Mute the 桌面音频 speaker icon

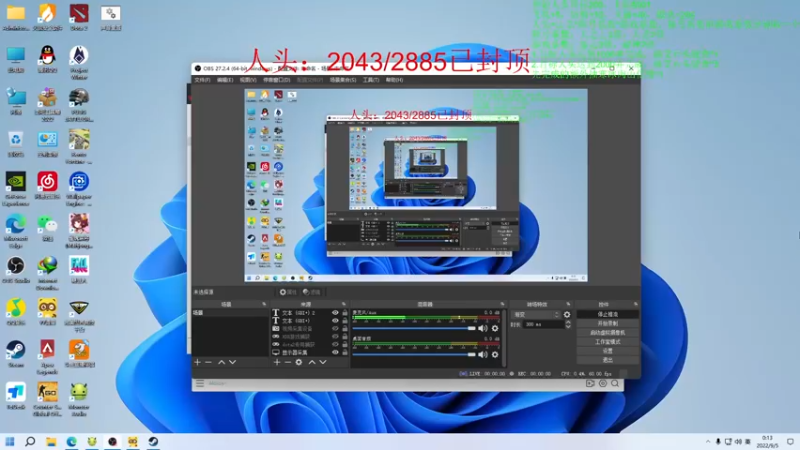point(483,355)
